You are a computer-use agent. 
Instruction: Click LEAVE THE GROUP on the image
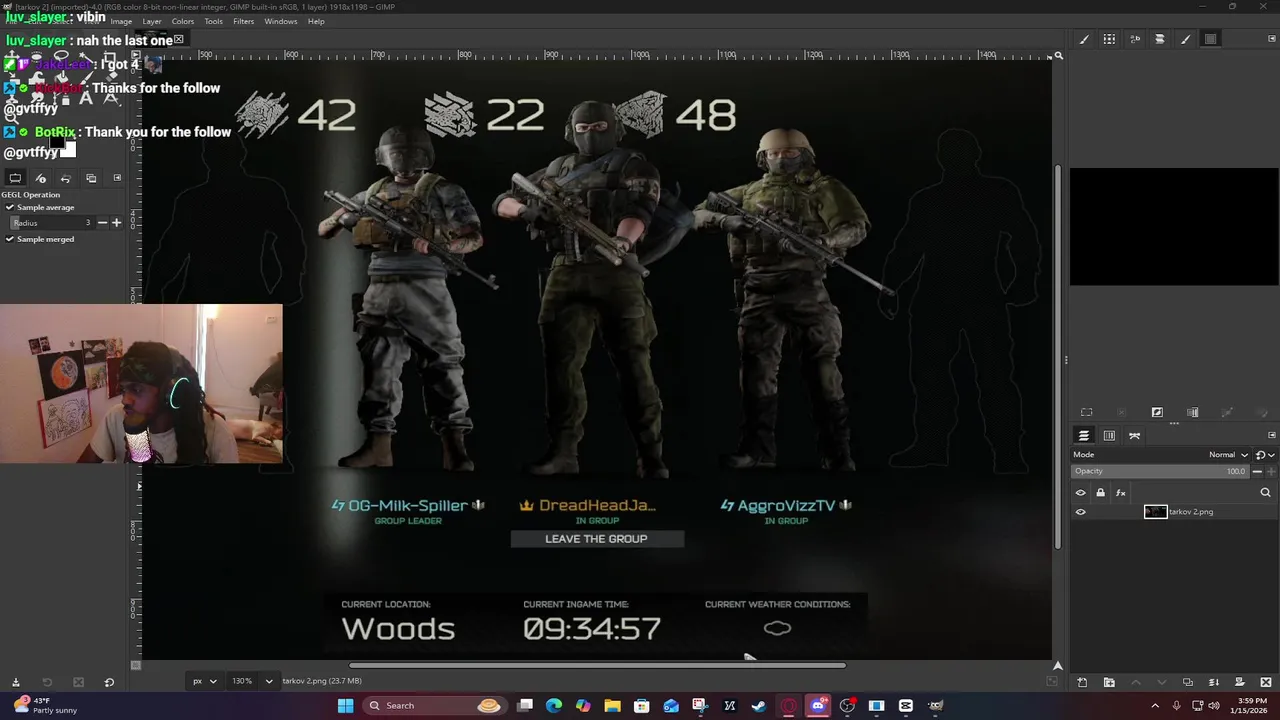[x=596, y=539]
